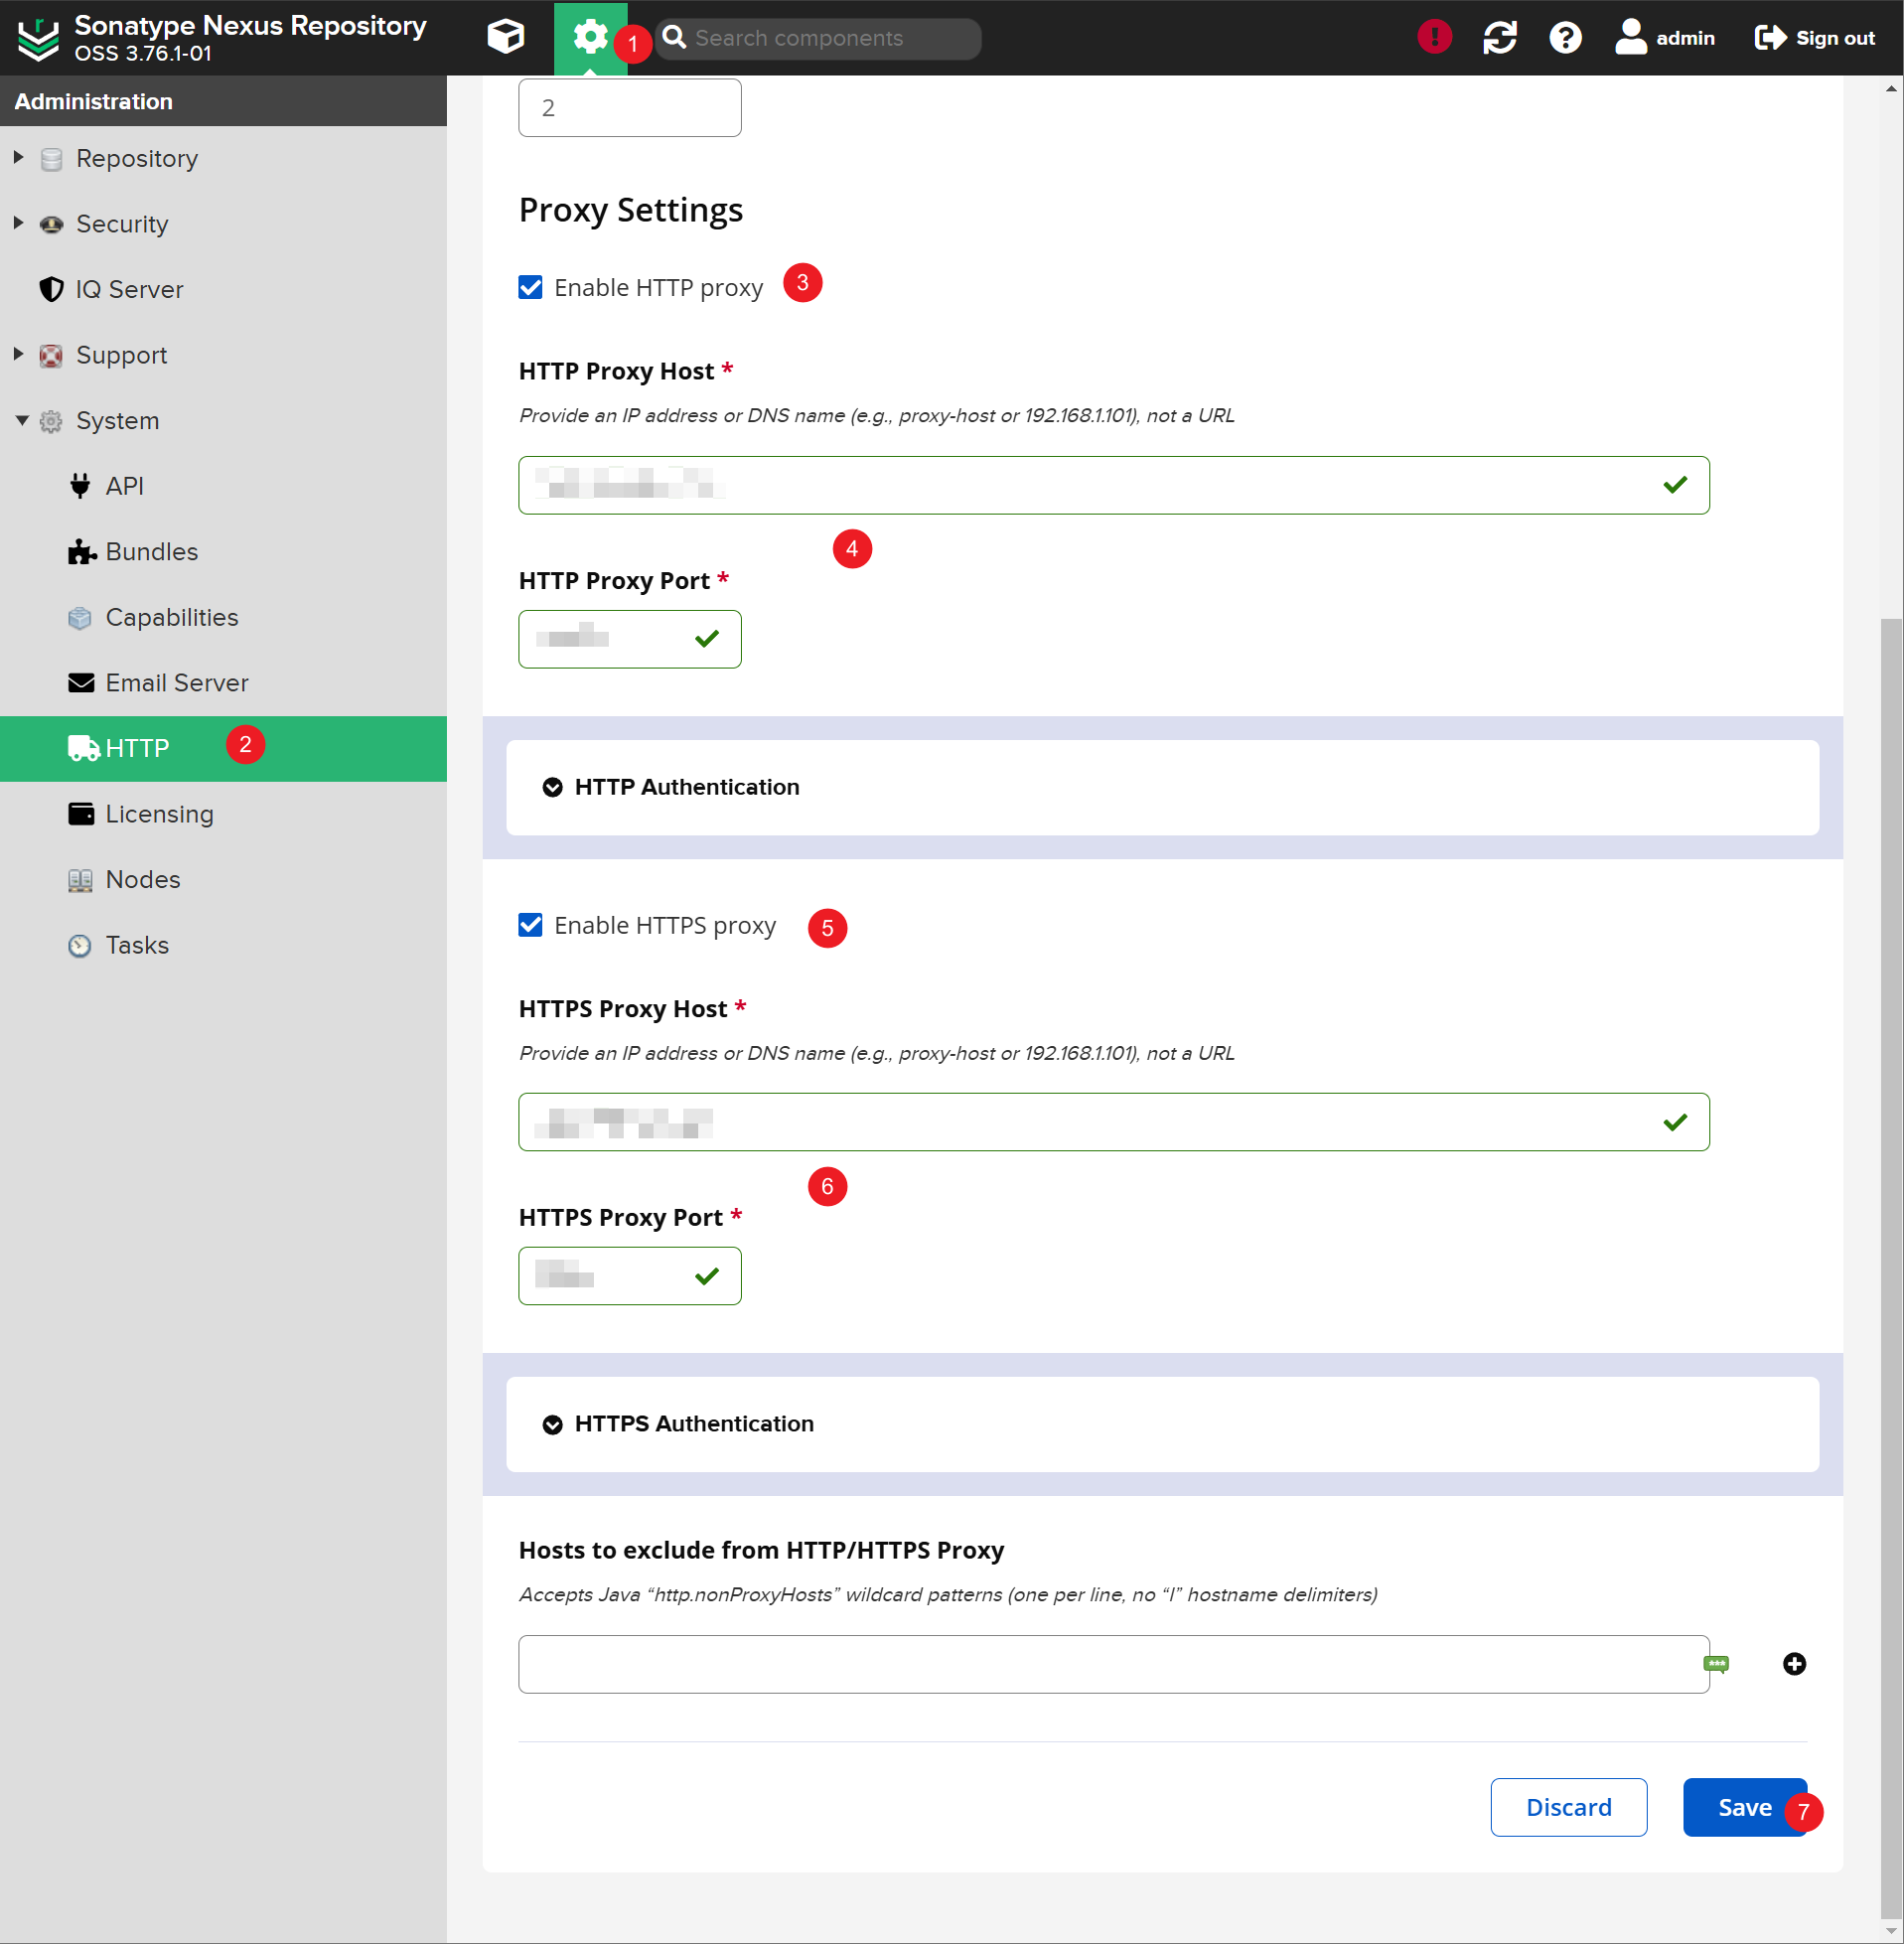The image size is (1904, 1944).
Task: Open the Administration gear icon
Action: click(x=590, y=37)
